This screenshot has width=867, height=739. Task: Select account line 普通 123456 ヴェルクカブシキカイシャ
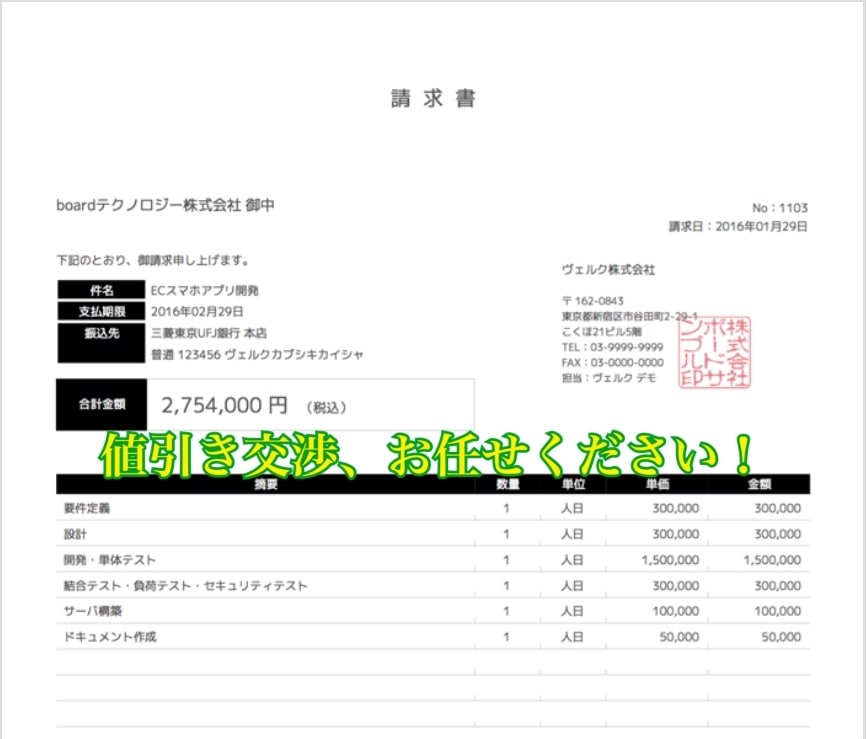click(x=257, y=354)
